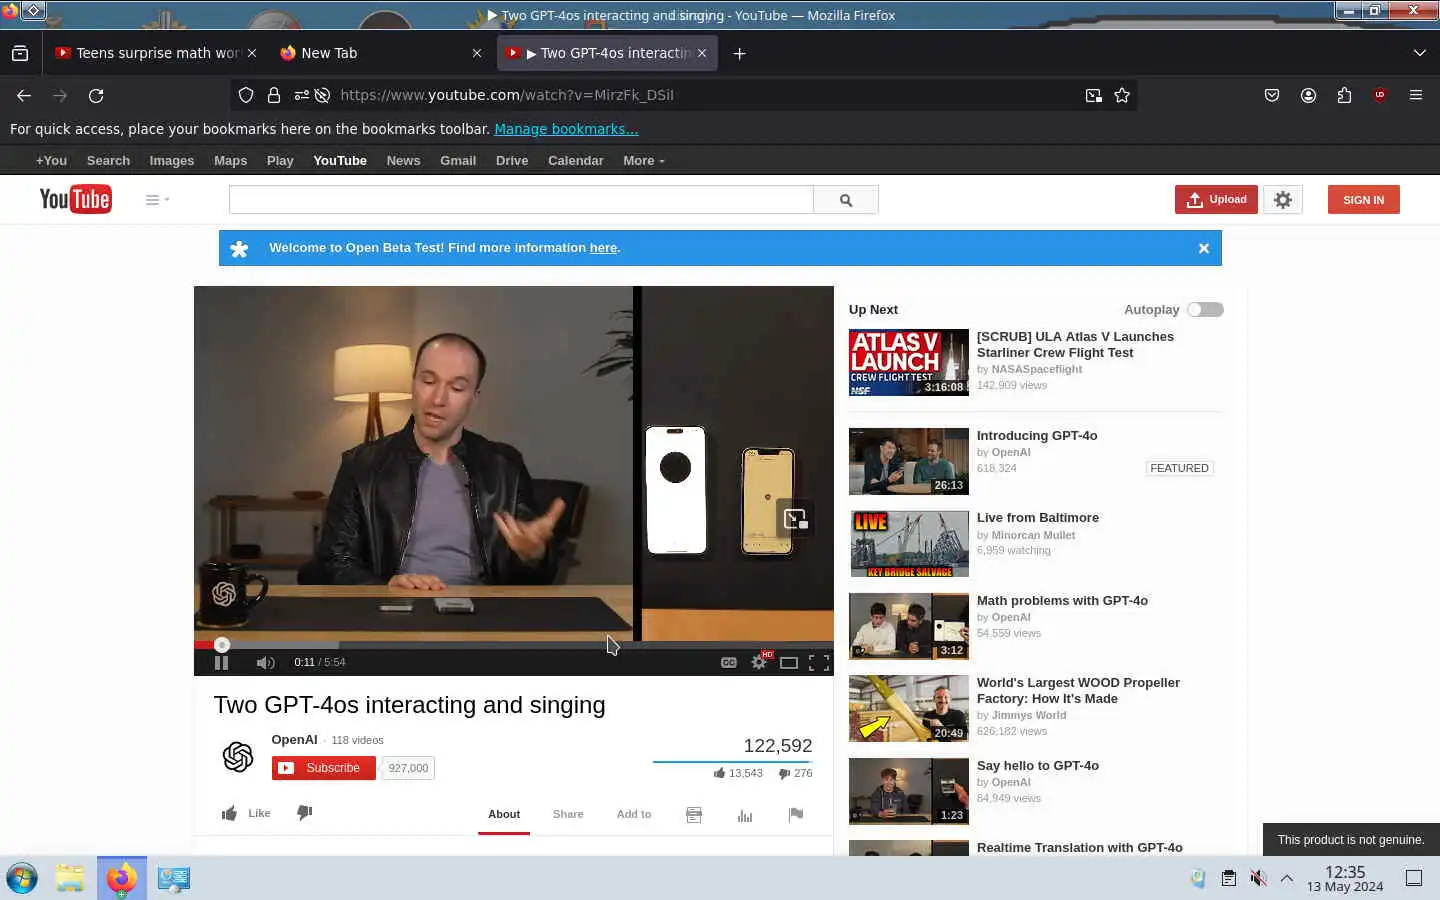Follow the 'here' link in beta banner
This screenshot has width=1440, height=900.
(603, 248)
